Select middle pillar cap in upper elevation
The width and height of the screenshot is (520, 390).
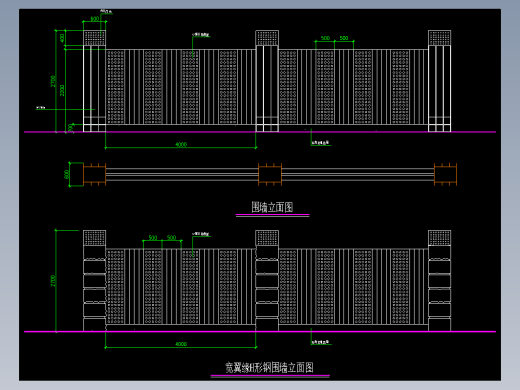click(267, 38)
